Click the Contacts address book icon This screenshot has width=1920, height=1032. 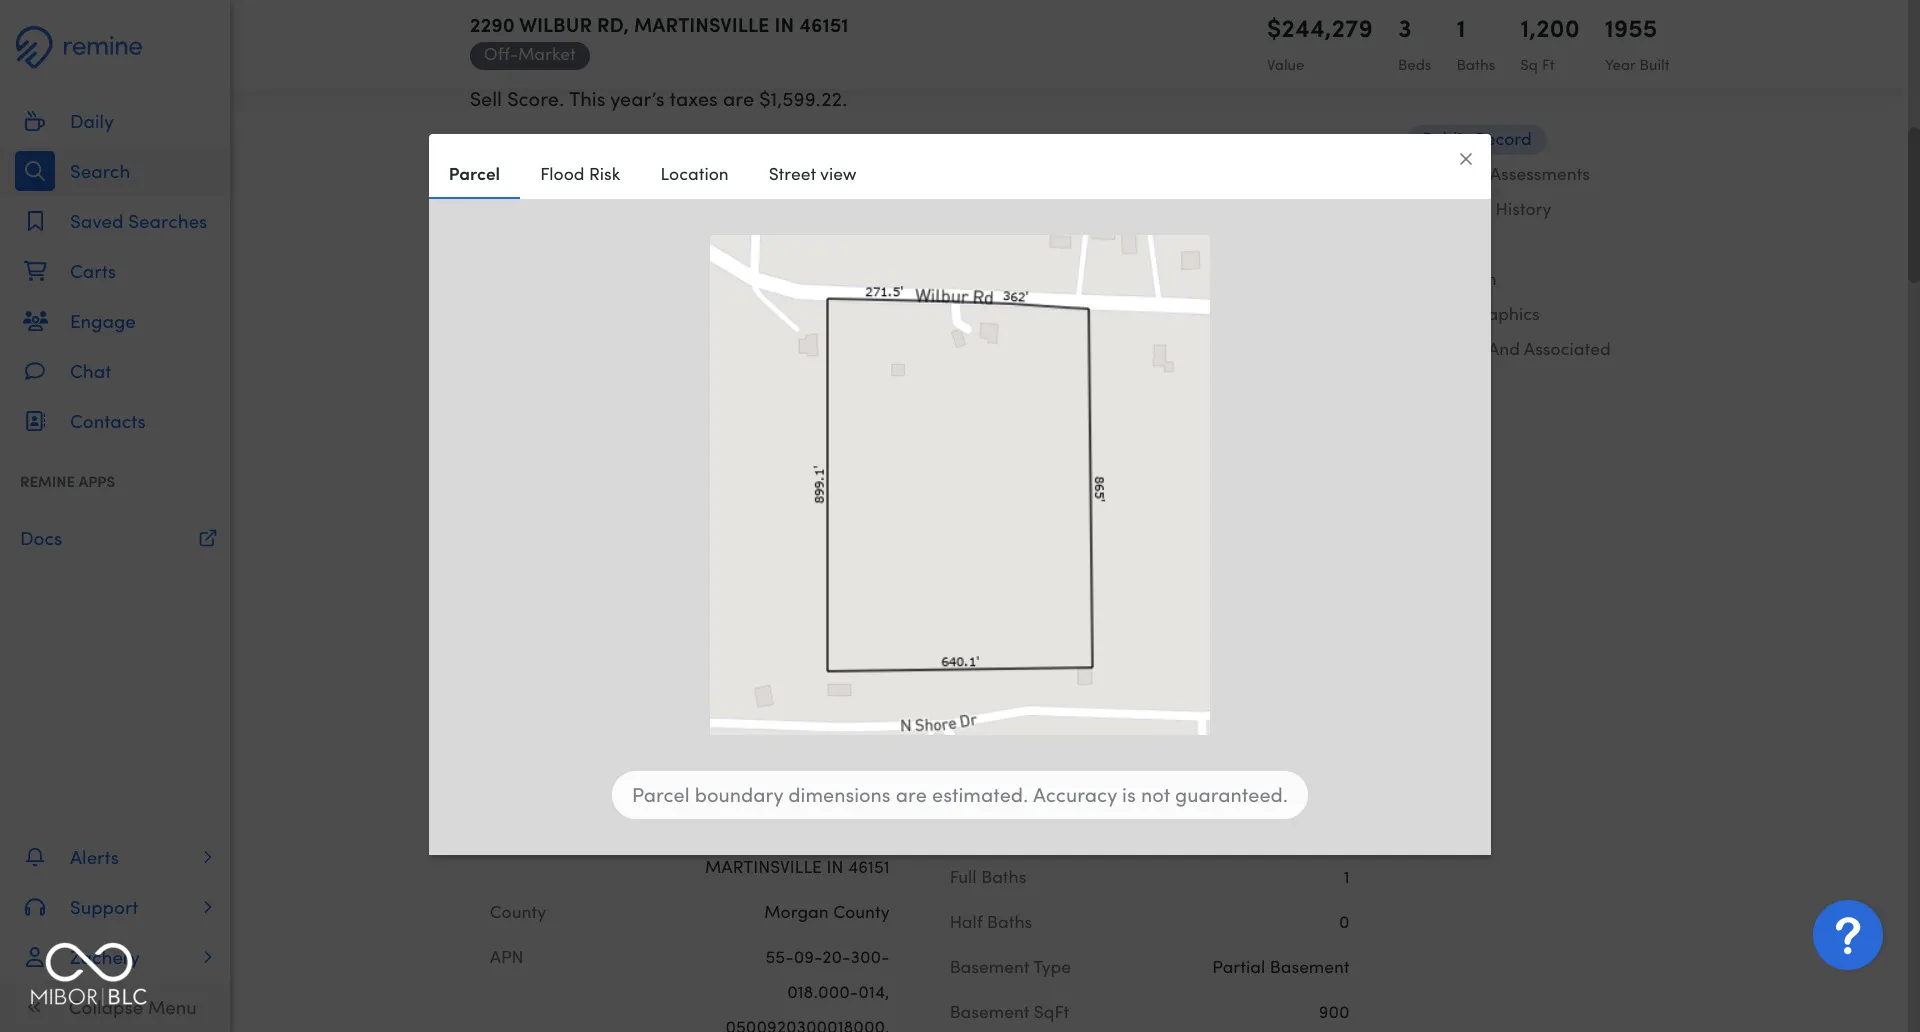[x=35, y=422]
